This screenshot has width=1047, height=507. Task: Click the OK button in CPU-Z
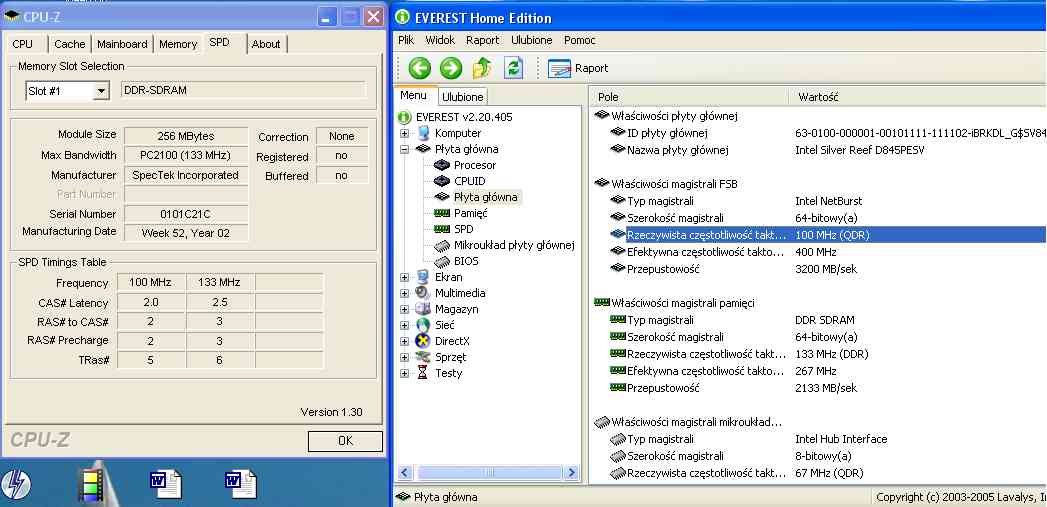[x=345, y=441]
